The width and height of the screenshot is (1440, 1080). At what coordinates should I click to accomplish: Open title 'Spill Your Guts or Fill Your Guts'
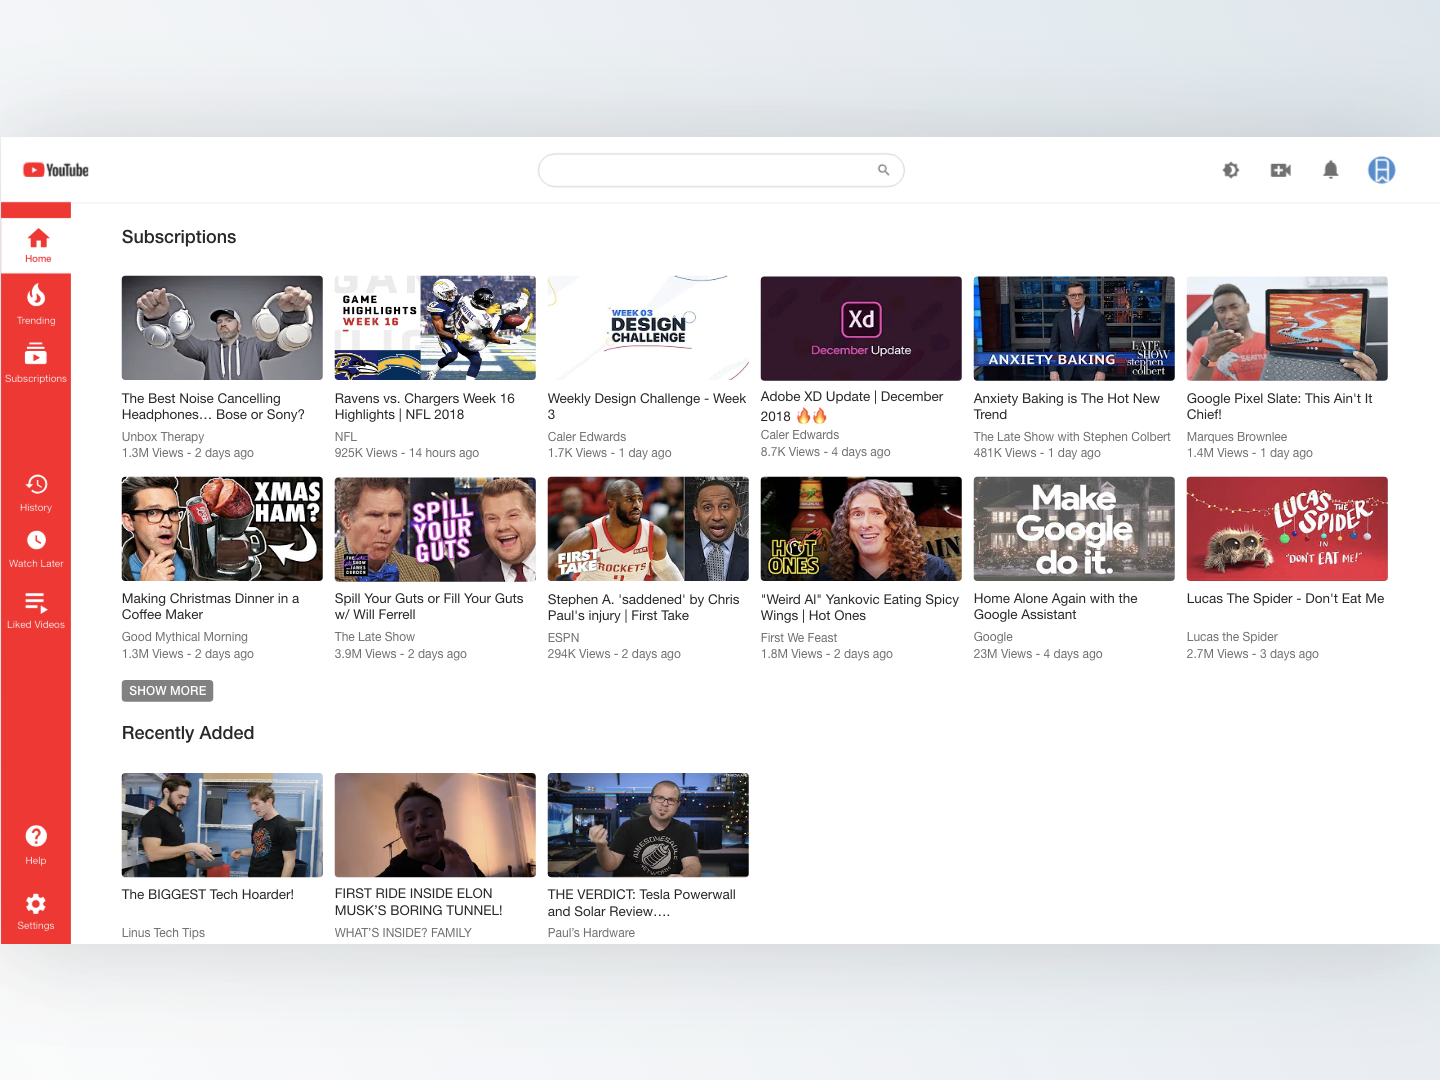click(x=429, y=607)
